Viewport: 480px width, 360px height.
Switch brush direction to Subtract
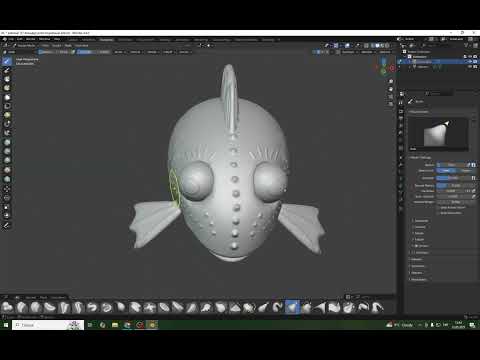point(466,170)
